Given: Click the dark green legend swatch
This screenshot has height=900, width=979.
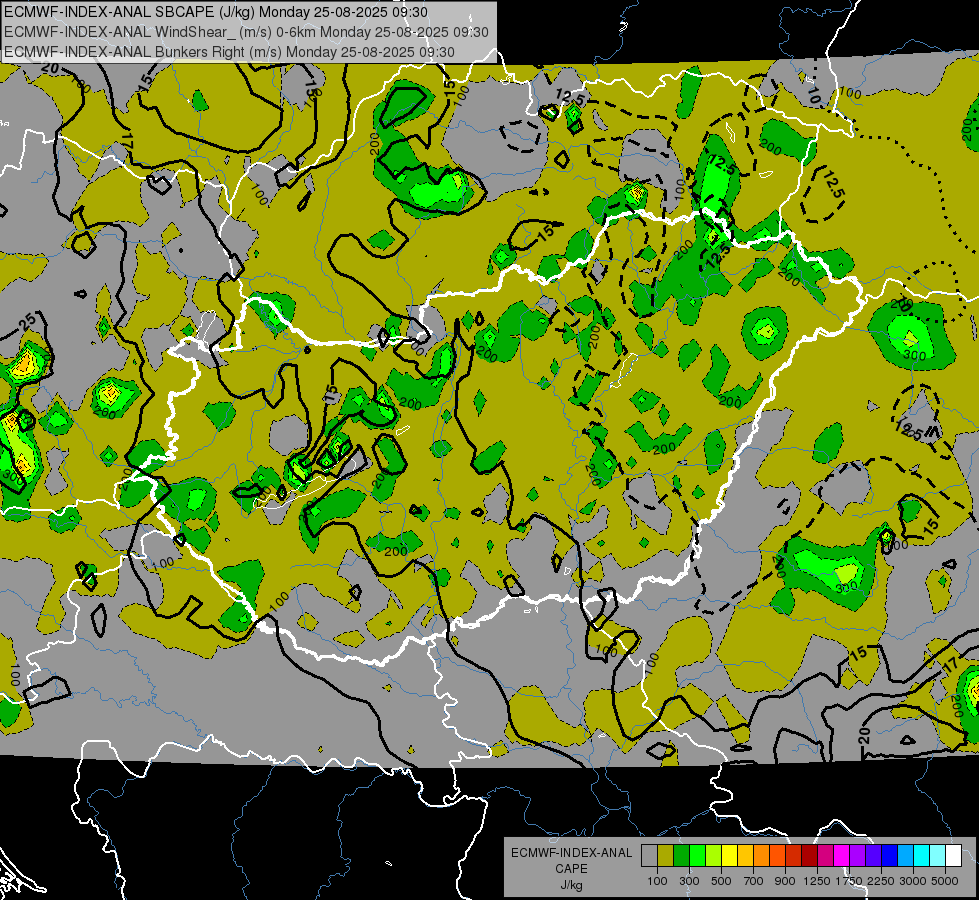Looking at the screenshot, I should [682, 856].
